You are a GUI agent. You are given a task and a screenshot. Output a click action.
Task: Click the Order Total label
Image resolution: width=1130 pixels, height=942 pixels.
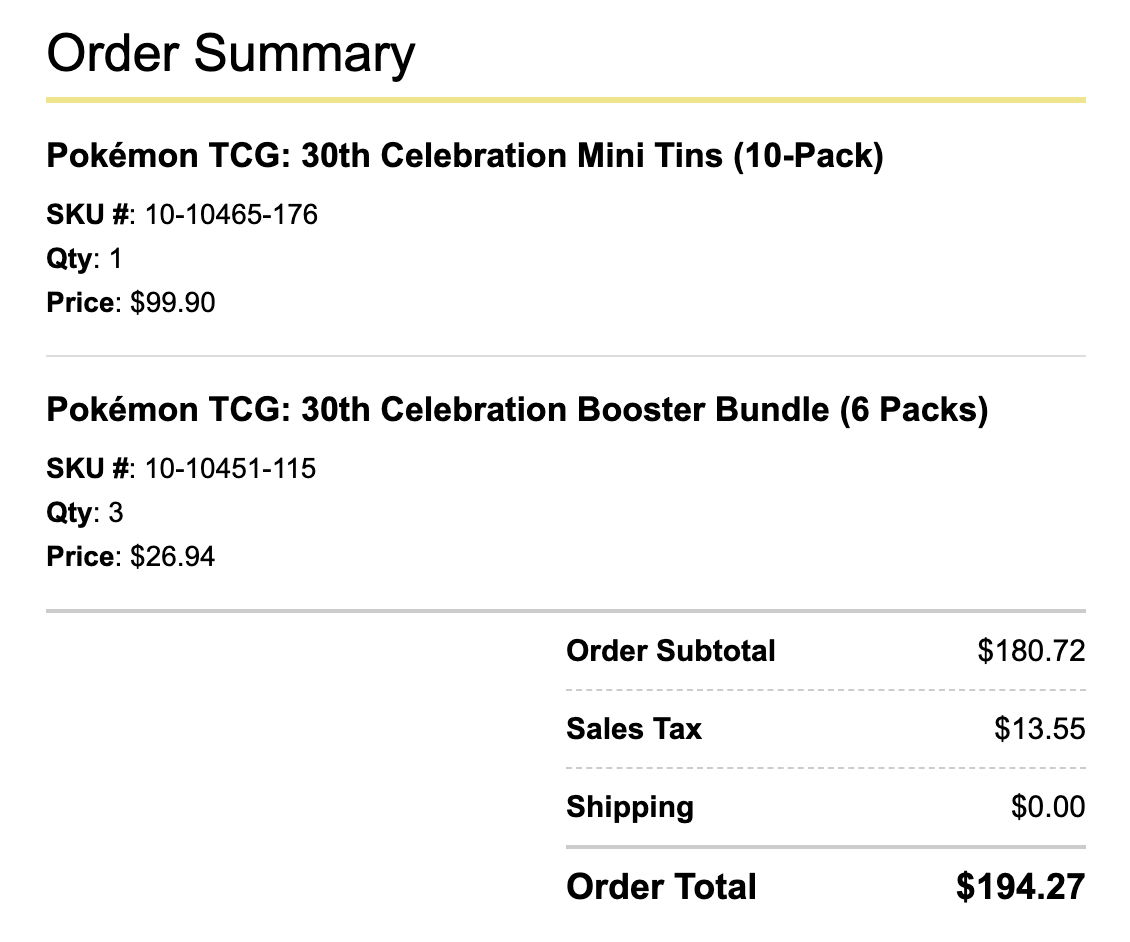pos(661,887)
